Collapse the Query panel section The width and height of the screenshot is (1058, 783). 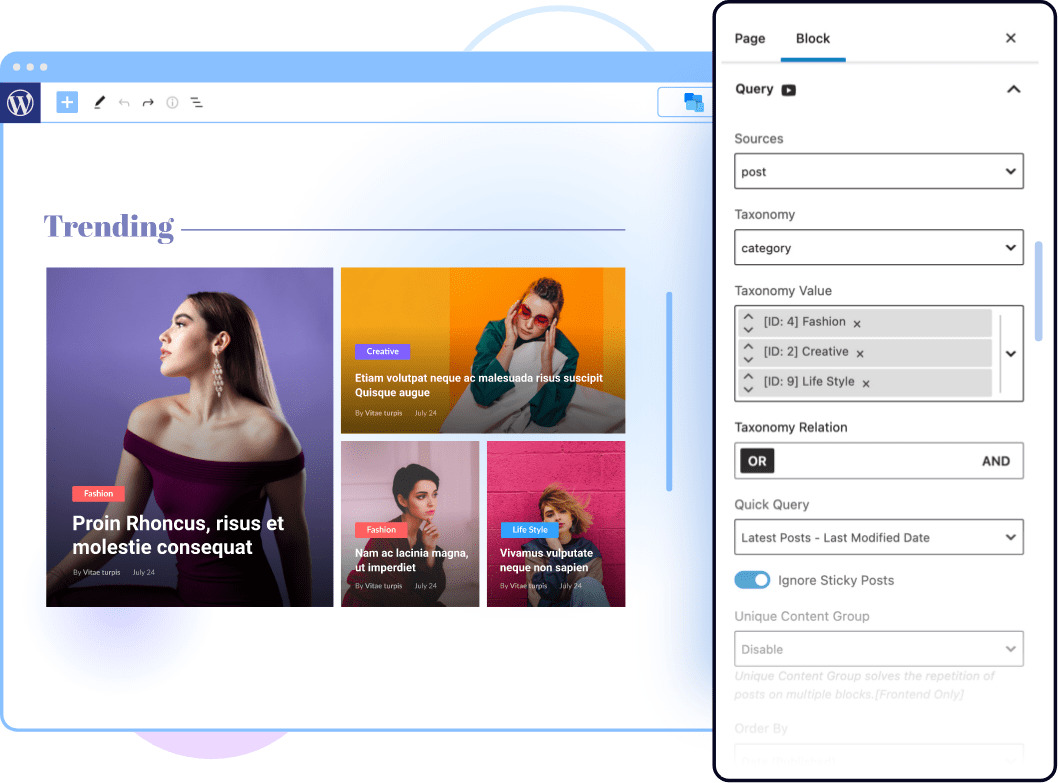tap(1013, 89)
